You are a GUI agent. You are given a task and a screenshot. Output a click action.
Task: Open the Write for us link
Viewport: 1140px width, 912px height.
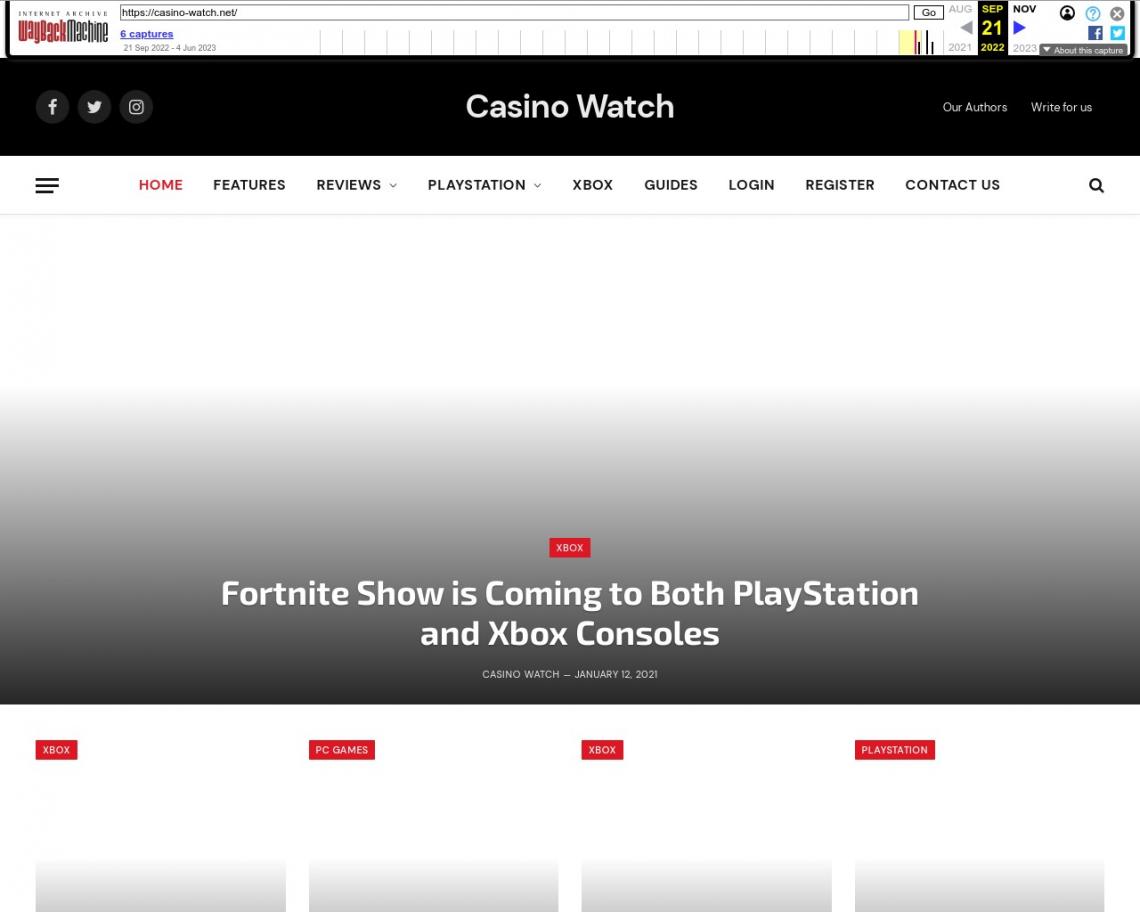(x=1061, y=107)
